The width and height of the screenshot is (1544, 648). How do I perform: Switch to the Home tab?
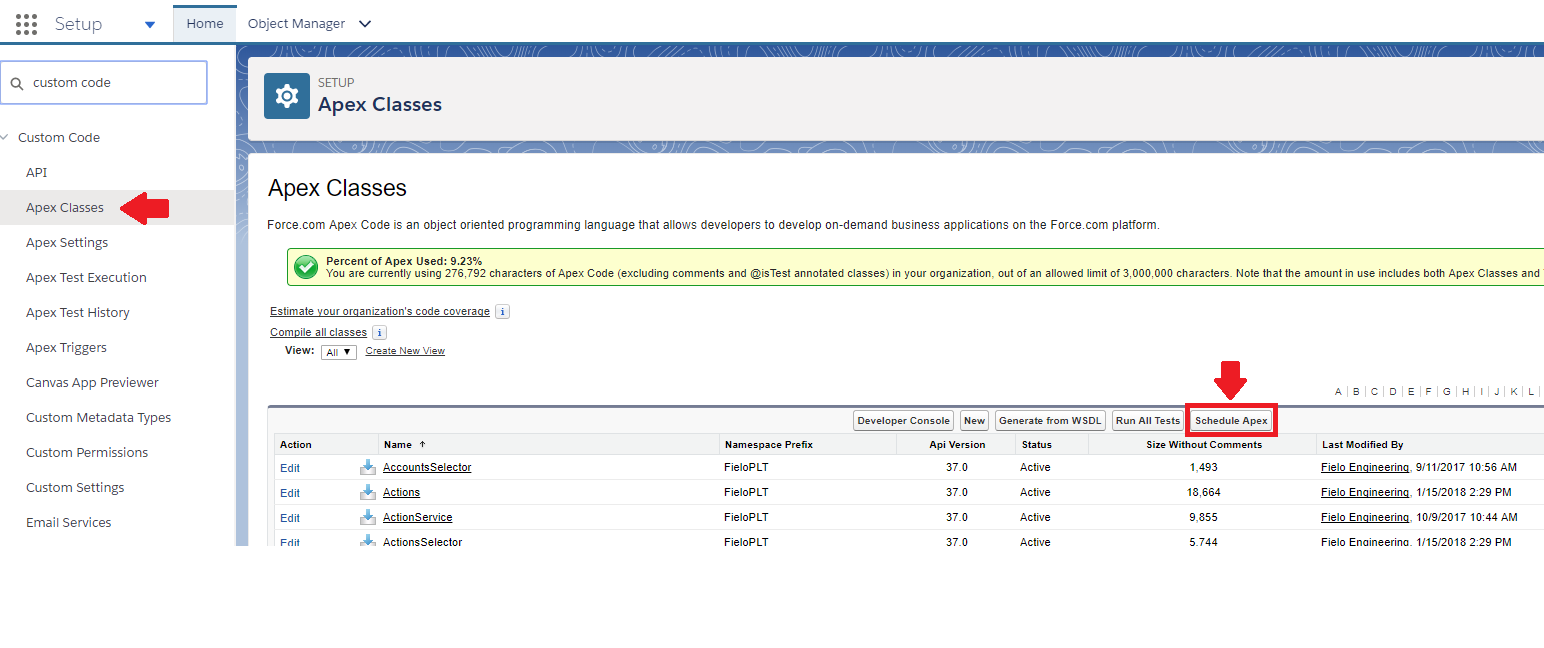tap(205, 24)
